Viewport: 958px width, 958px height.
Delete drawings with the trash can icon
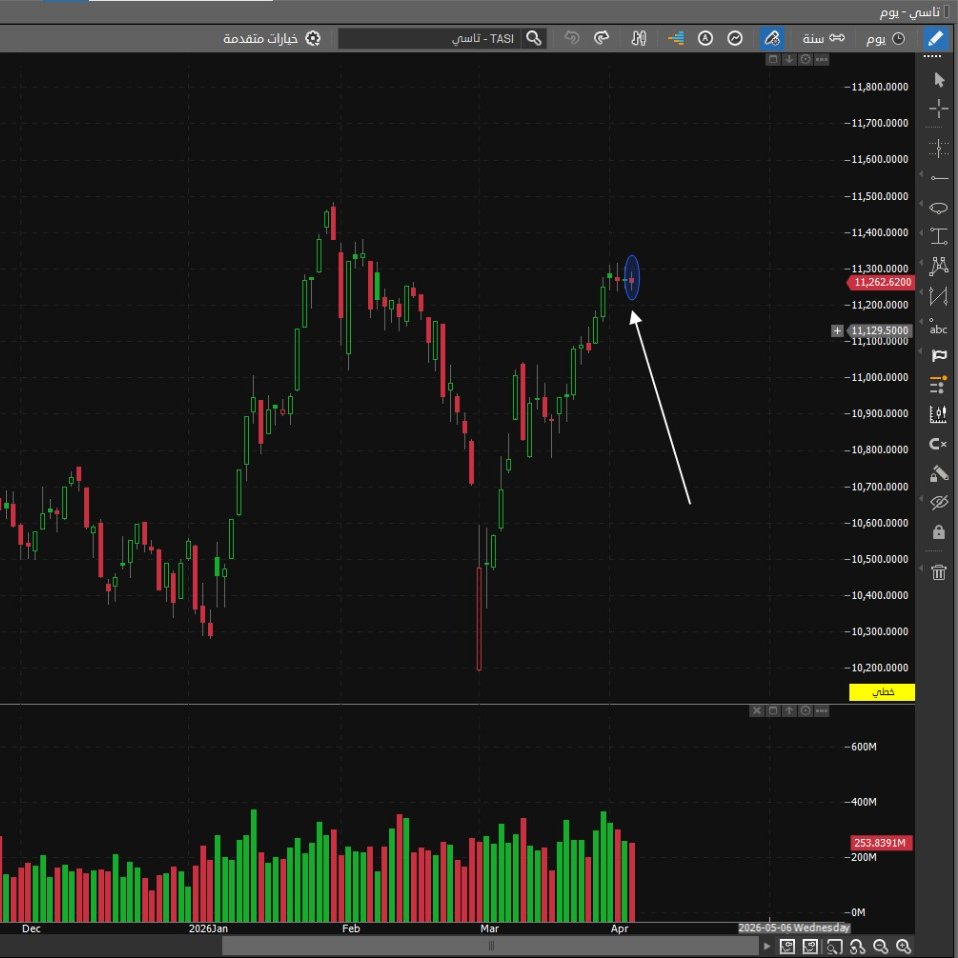coord(939,572)
